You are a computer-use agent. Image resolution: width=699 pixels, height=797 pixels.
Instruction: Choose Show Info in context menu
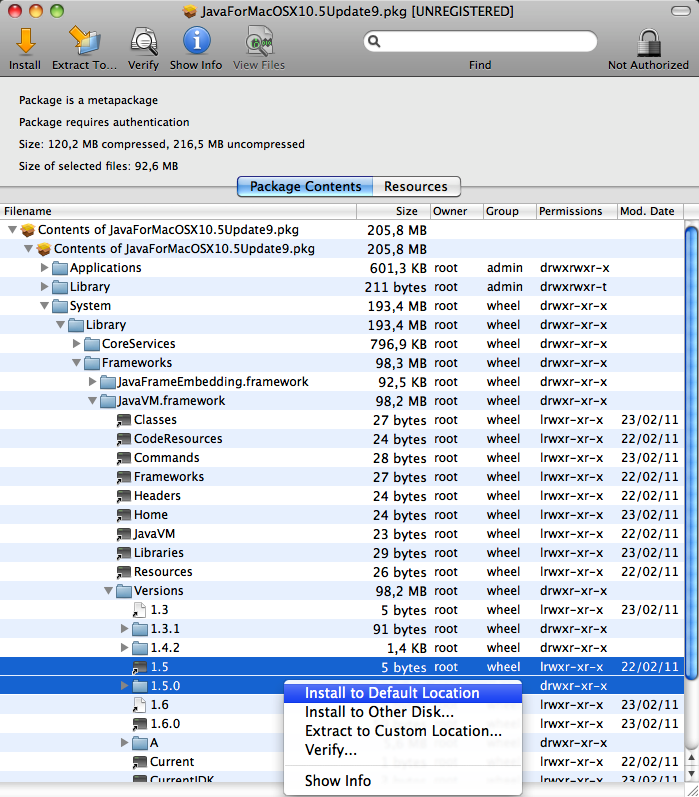403,781
